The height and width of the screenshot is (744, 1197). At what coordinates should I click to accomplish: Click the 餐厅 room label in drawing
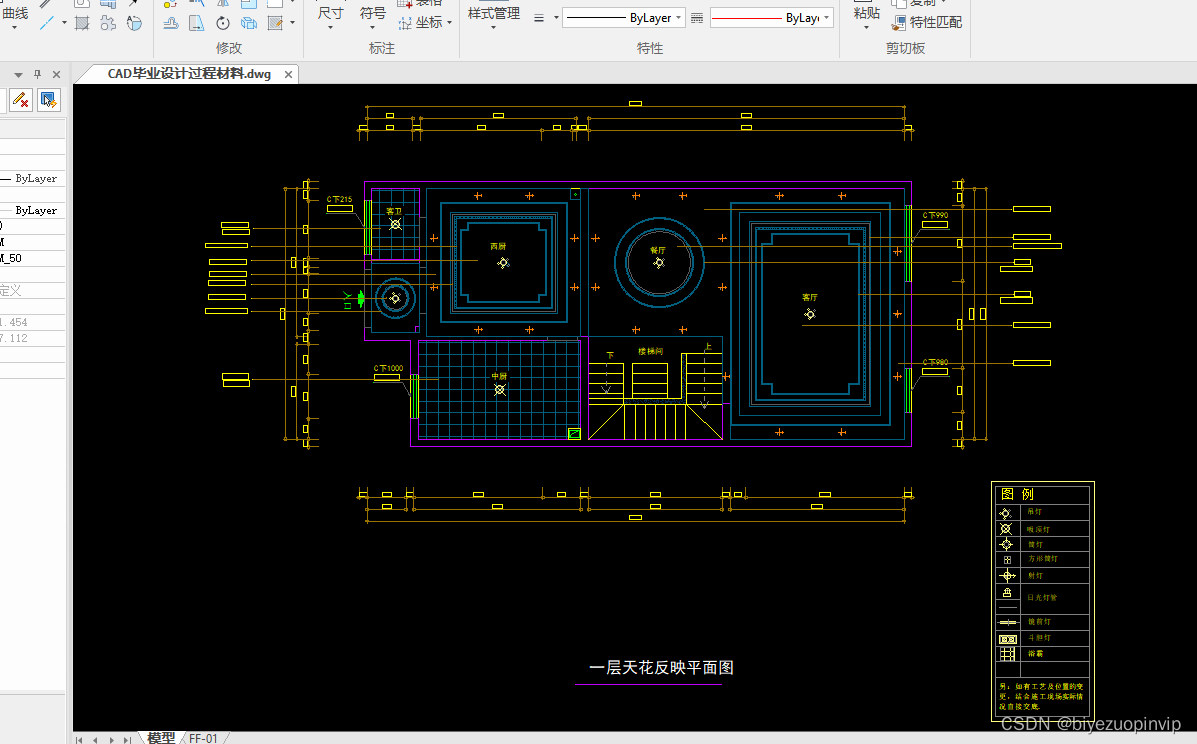pos(658,250)
